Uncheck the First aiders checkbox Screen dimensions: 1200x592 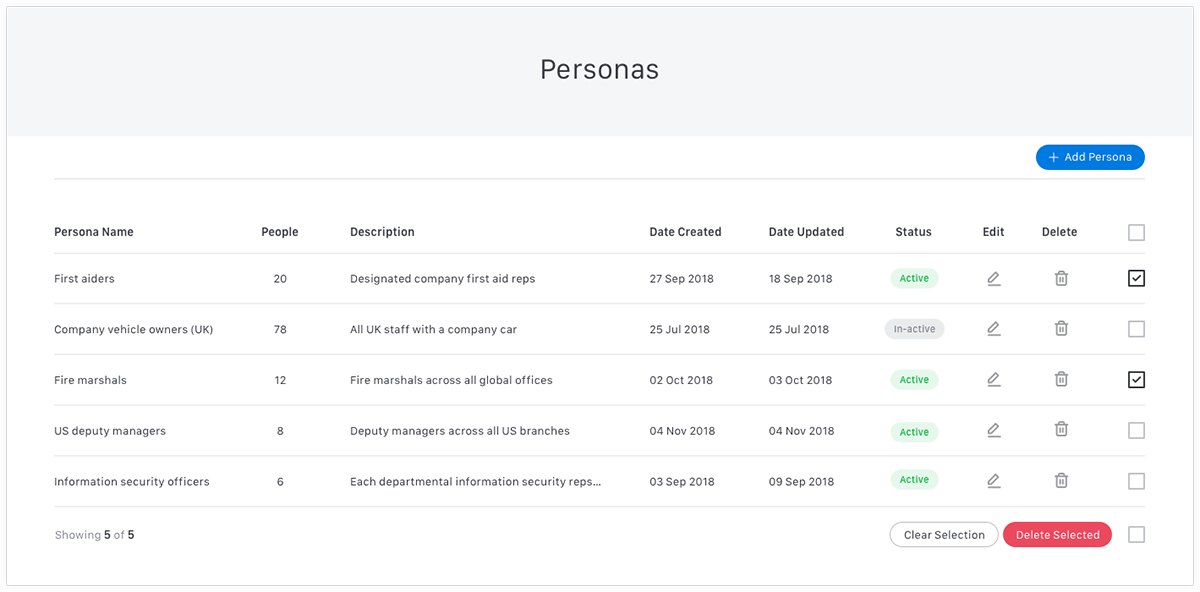(1136, 279)
